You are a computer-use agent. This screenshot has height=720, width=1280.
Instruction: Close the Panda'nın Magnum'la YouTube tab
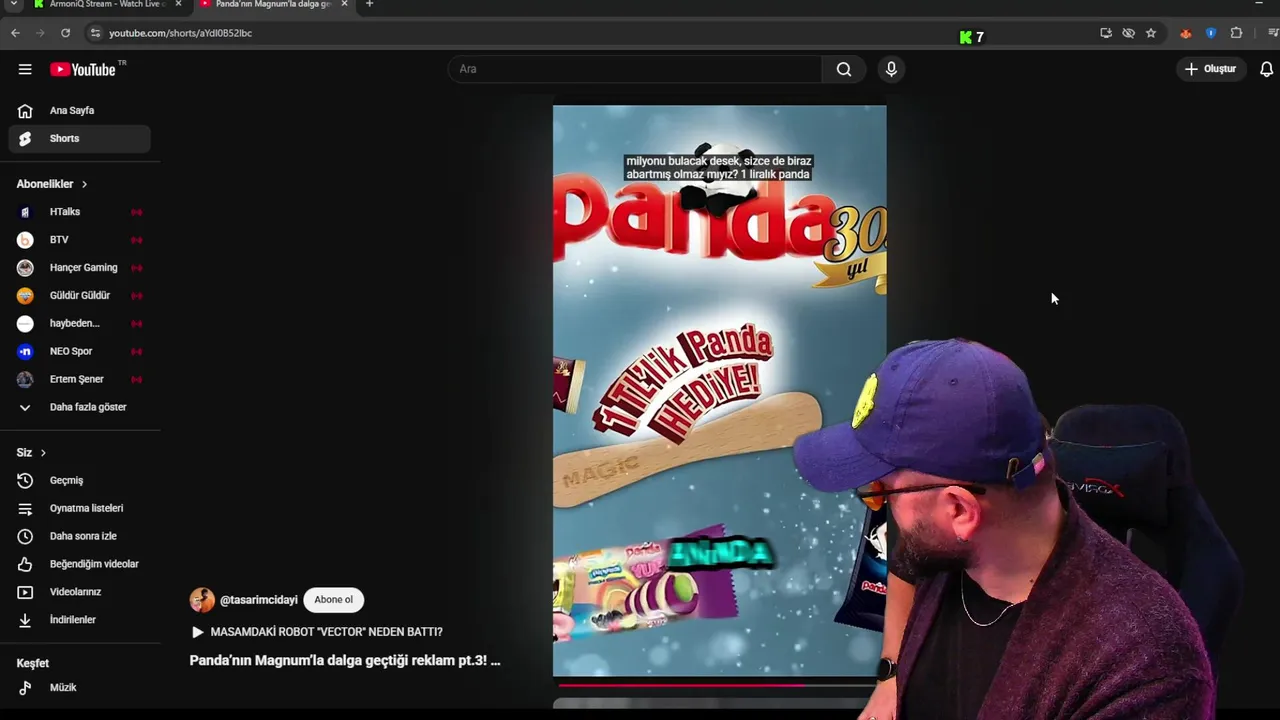point(344,4)
